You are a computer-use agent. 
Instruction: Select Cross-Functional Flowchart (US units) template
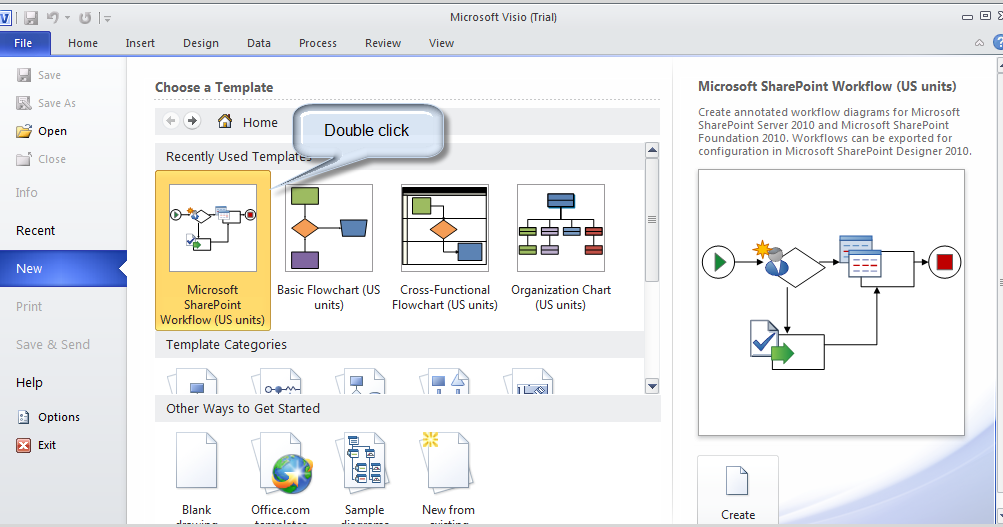point(445,246)
